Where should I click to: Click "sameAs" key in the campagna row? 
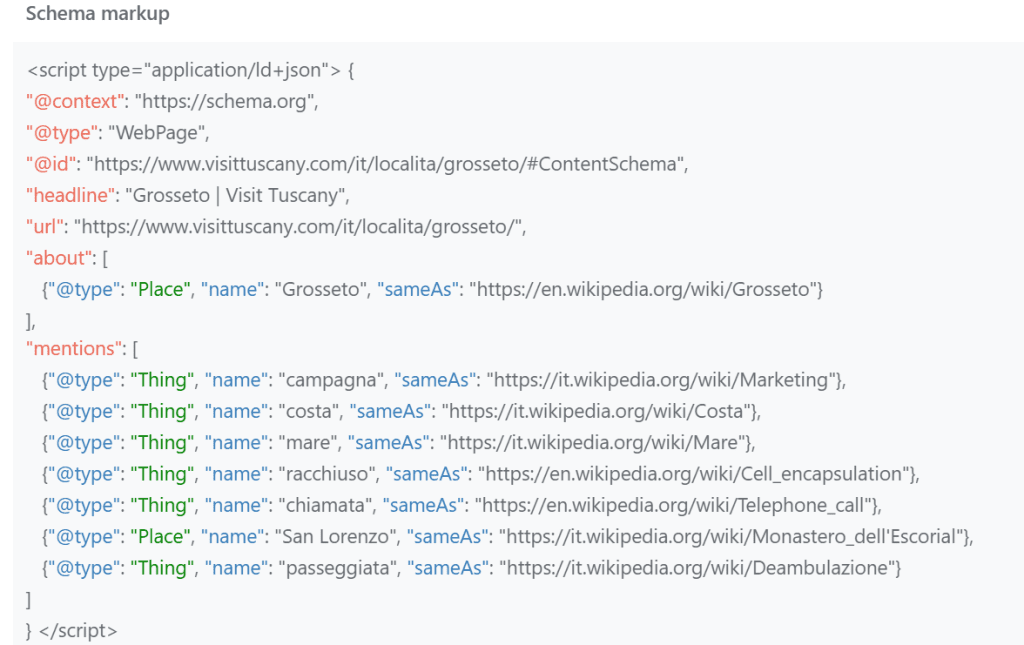coord(435,379)
